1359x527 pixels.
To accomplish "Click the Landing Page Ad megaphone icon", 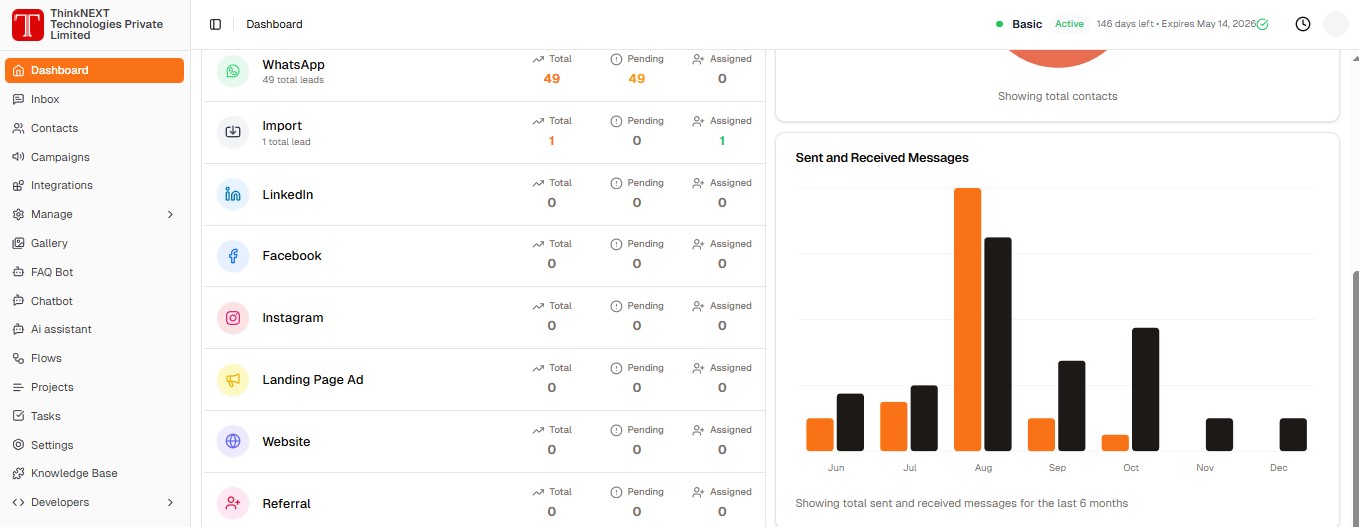I will tap(233, 380).
